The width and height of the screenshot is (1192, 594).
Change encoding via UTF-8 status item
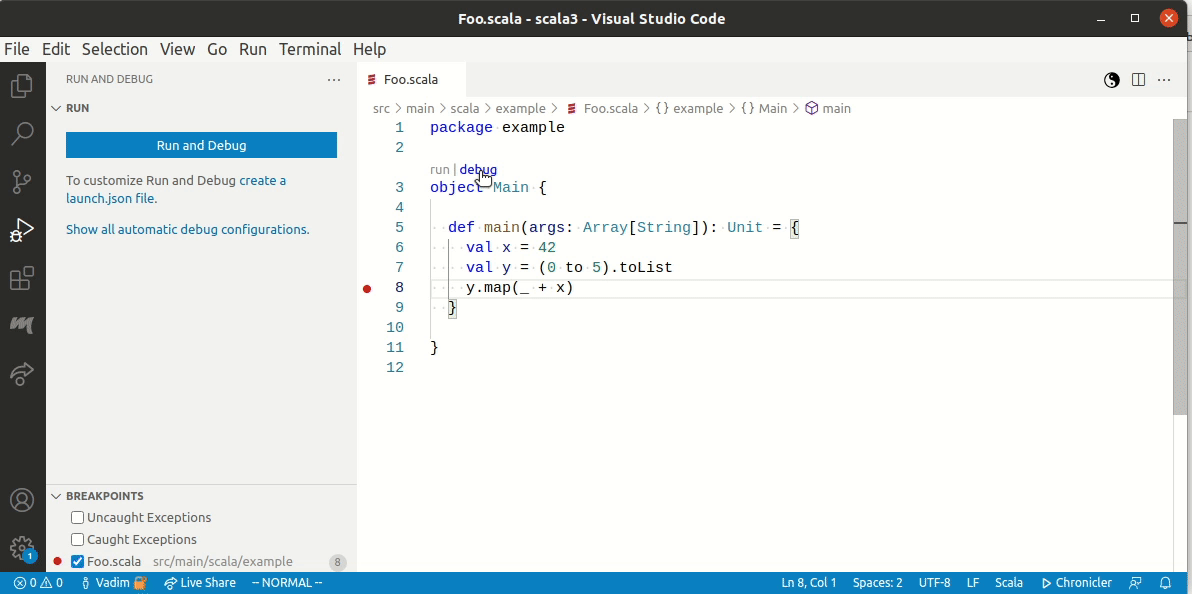(934, 583)
